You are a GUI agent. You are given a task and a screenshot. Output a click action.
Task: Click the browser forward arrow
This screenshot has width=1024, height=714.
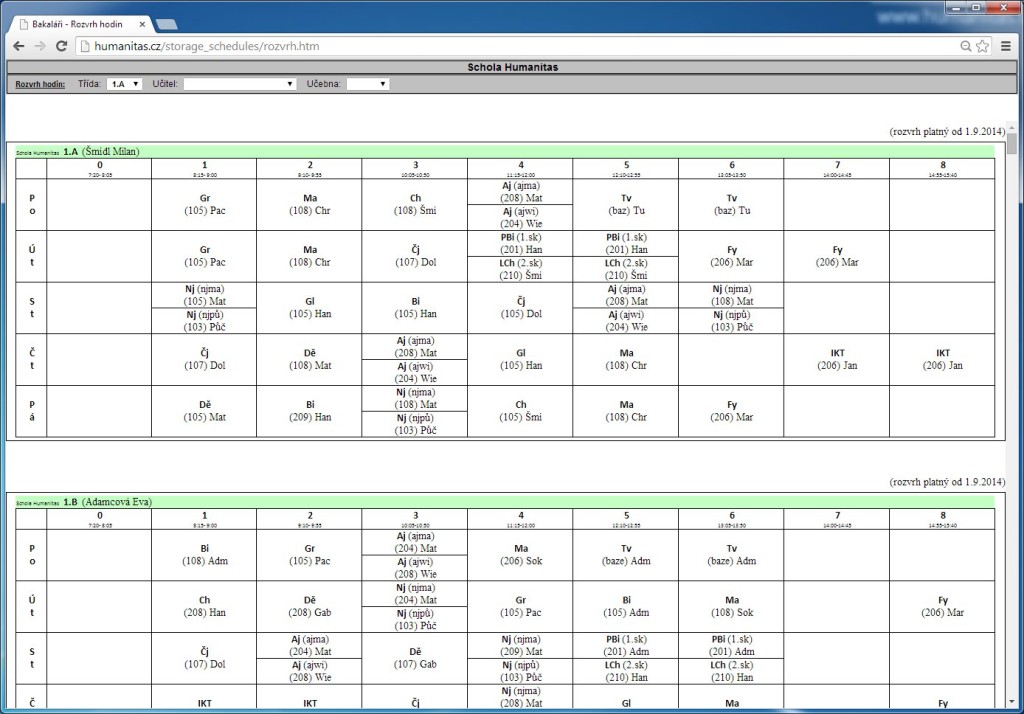tap(40, 46)
